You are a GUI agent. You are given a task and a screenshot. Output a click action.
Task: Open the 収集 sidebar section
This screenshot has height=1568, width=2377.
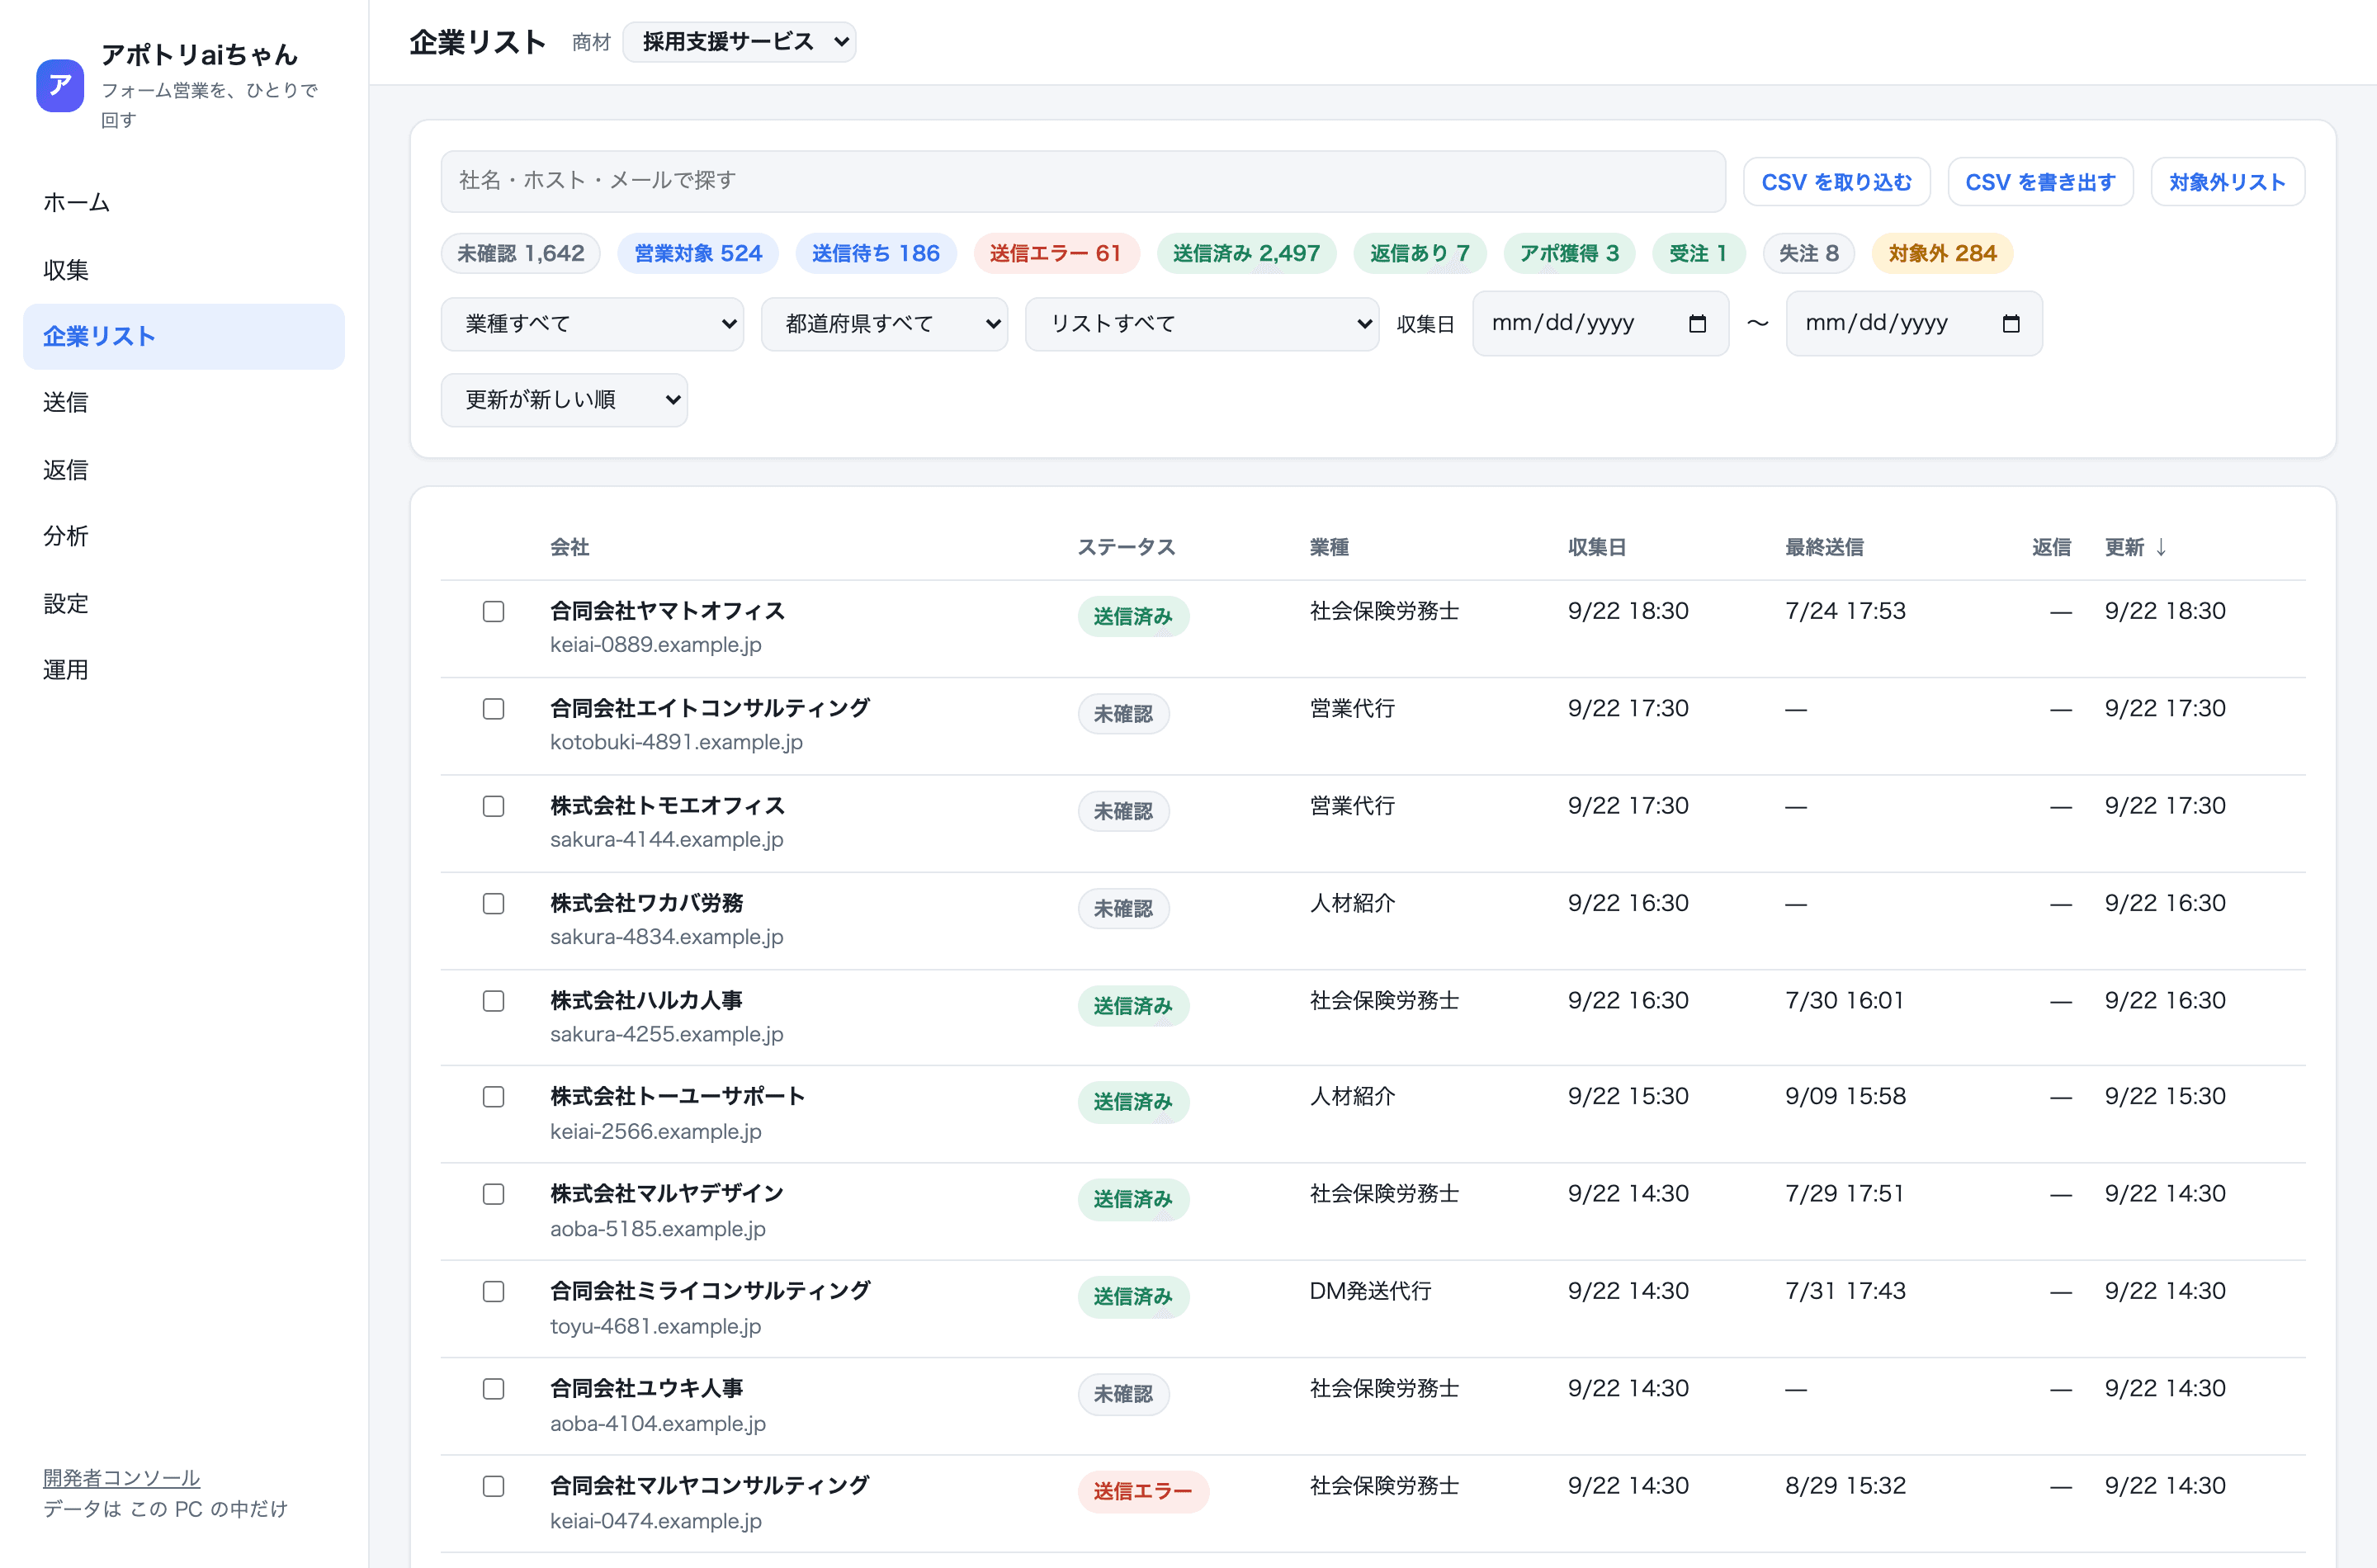tap(184, 270)
